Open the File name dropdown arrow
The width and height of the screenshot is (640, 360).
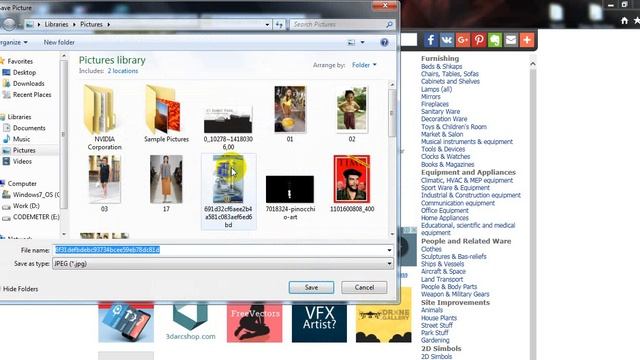tap(389, 250)
